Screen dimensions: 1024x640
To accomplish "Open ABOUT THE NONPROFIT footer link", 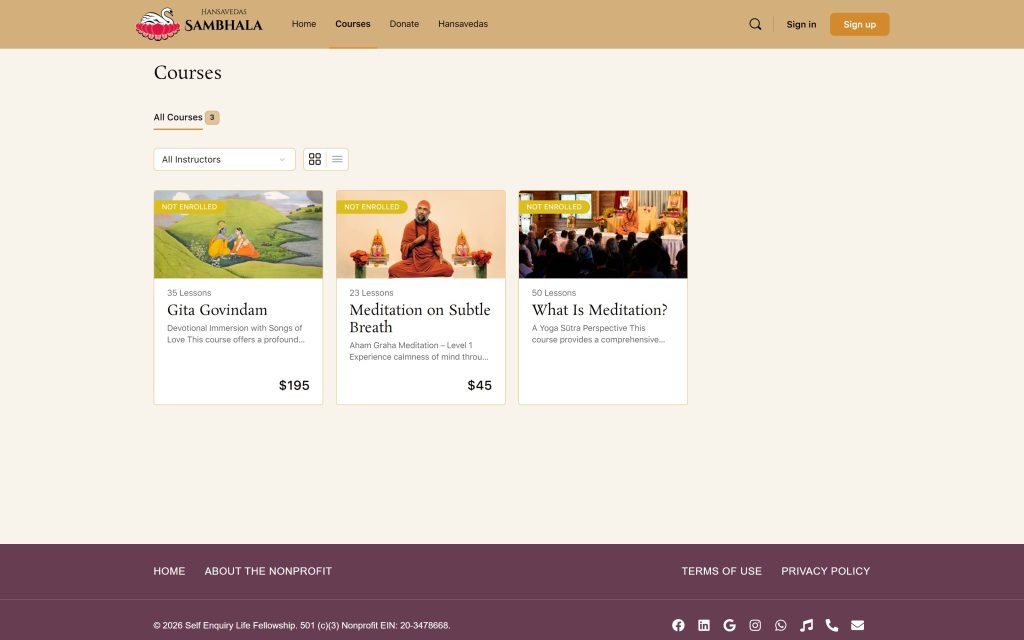I will tap(268, 571).
